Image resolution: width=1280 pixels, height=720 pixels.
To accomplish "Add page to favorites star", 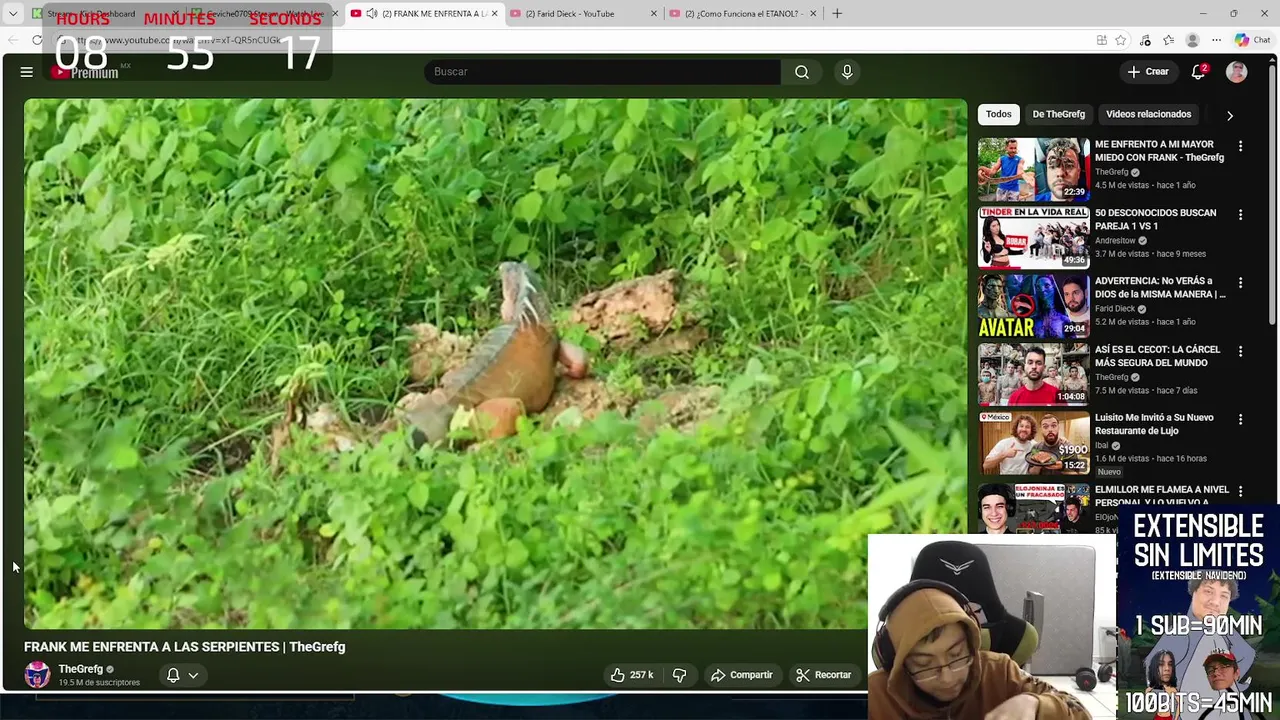I will point(1121,40).
